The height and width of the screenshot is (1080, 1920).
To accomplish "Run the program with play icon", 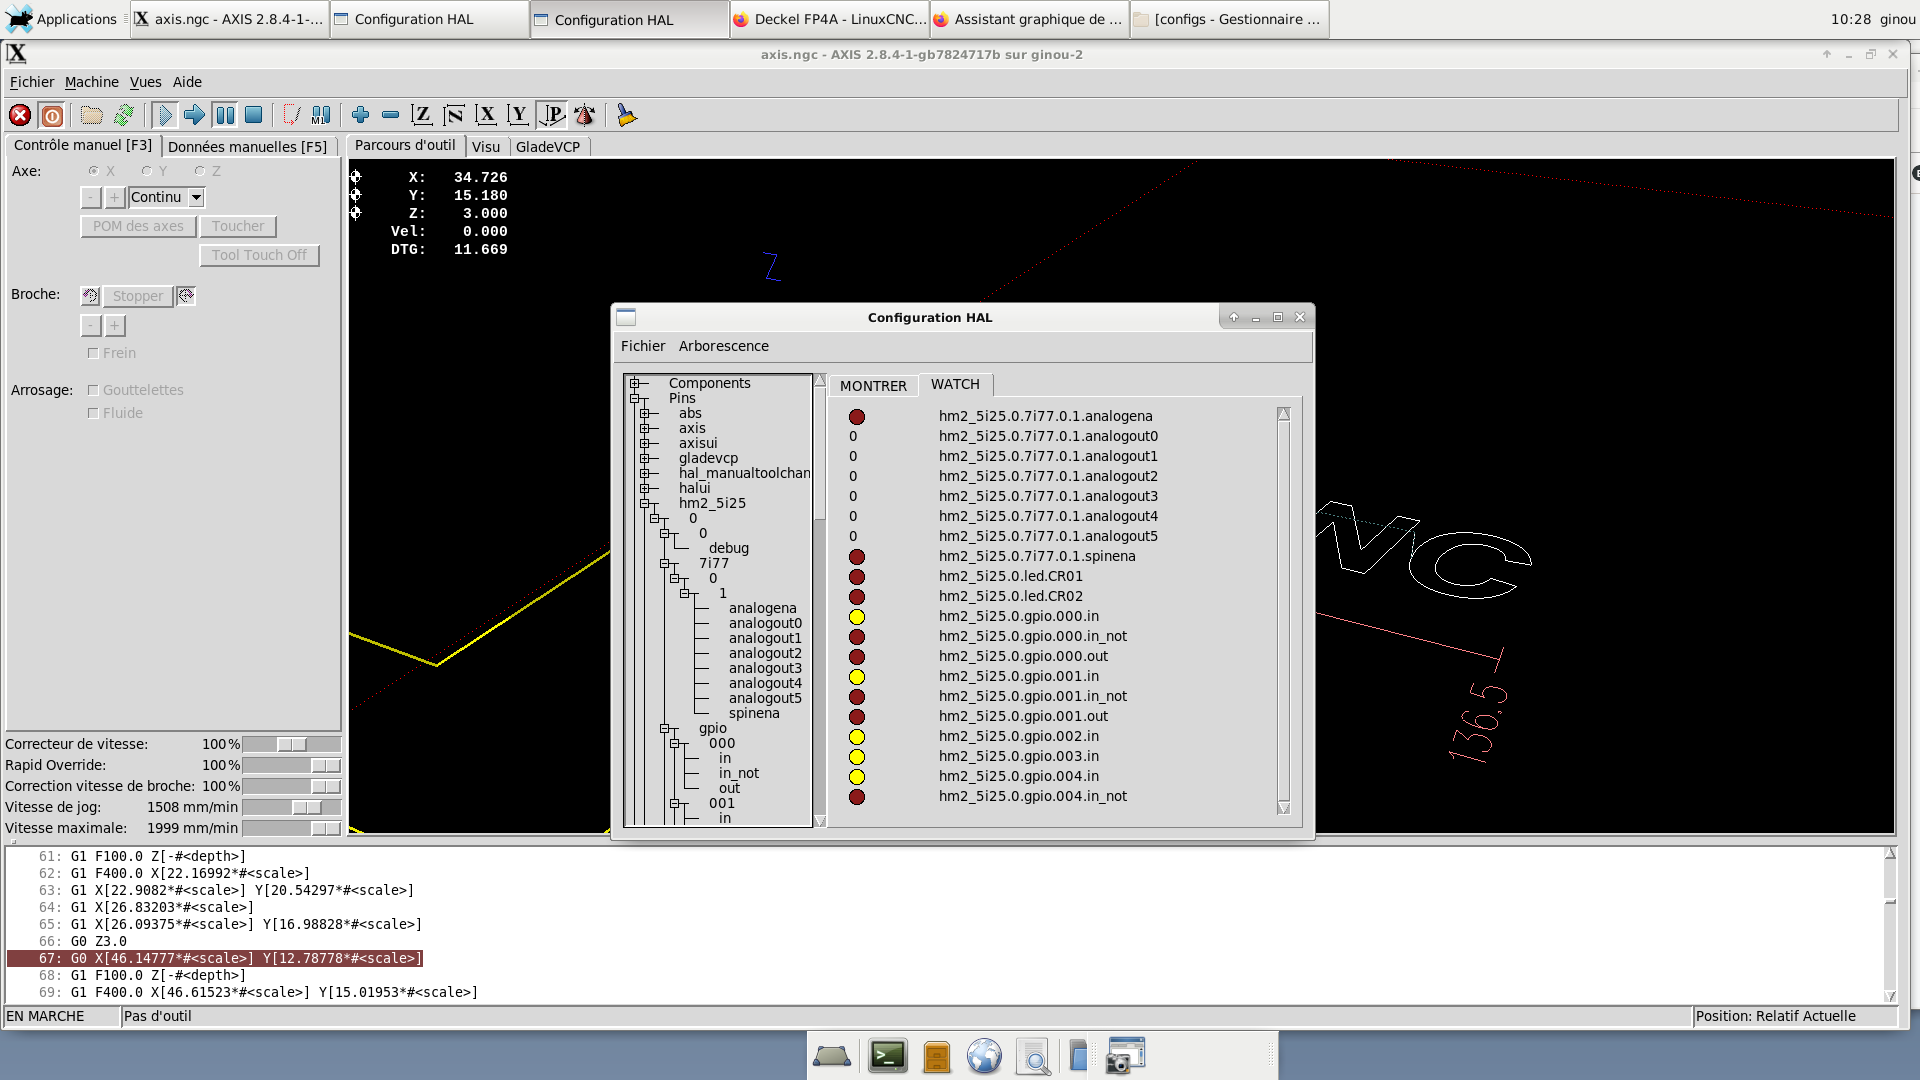I will (x=165, y=116).
